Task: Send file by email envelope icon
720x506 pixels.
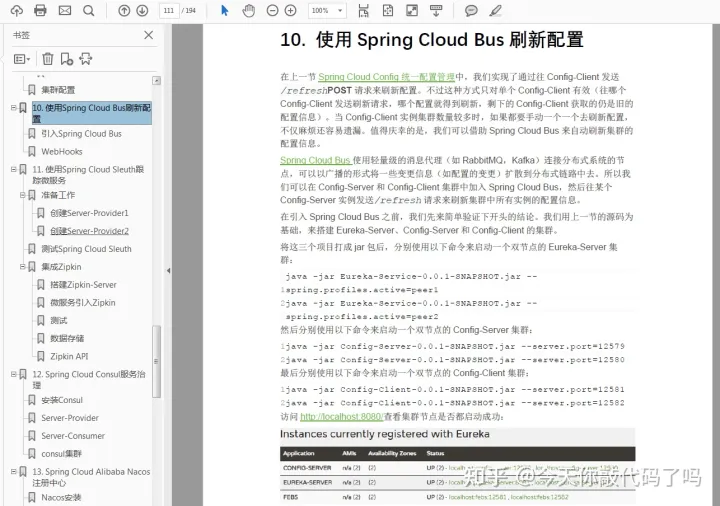Action: coord(65,11)
